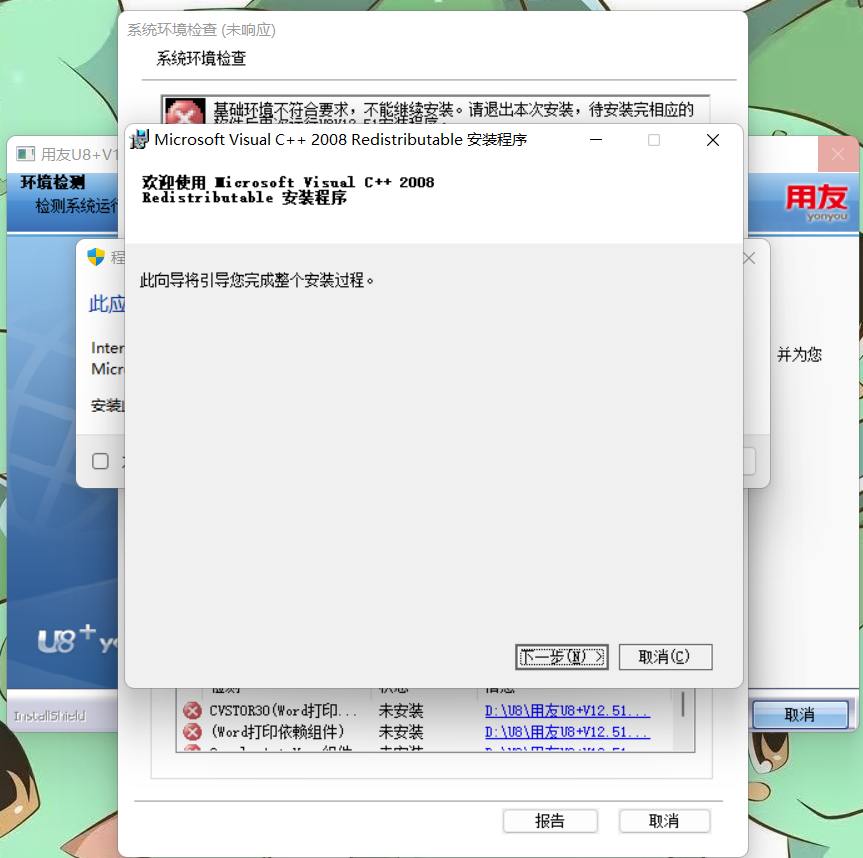Click Cancel (取消) in 用友U8 InstallShield window

[800, 714]
